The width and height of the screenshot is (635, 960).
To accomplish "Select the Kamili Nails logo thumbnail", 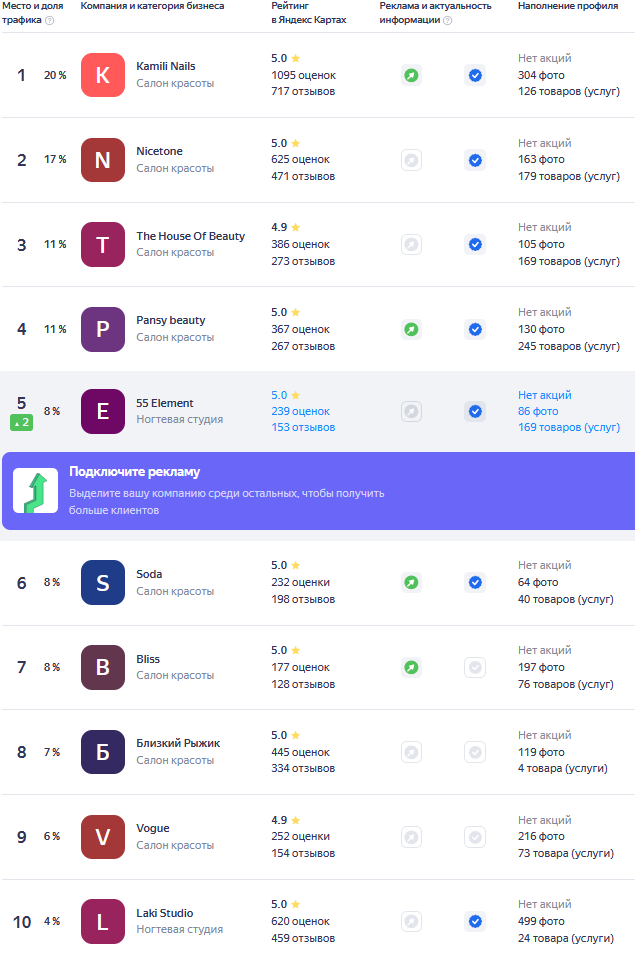I will [x=103, y=75].
